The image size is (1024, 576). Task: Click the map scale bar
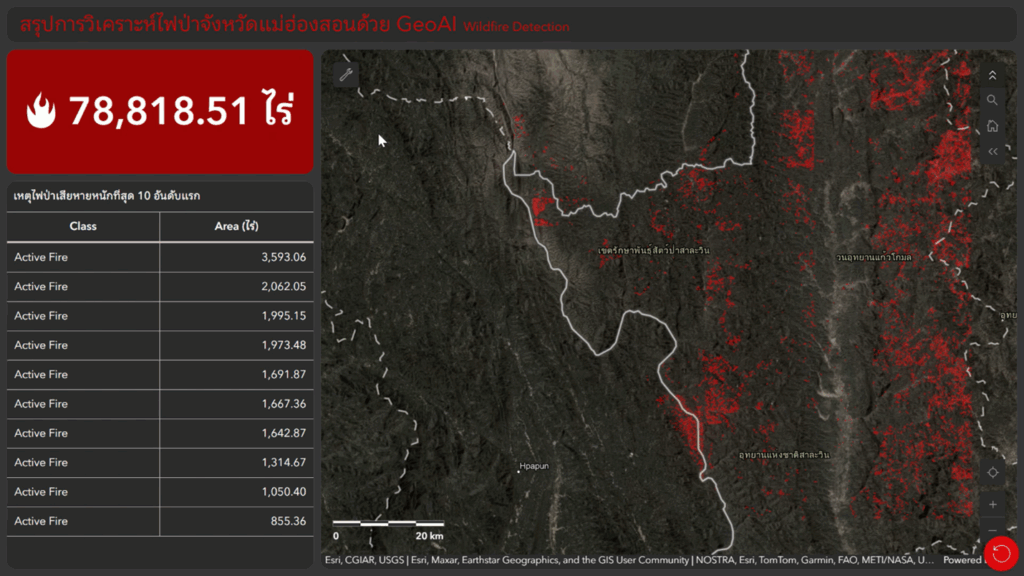click(388, 523)
